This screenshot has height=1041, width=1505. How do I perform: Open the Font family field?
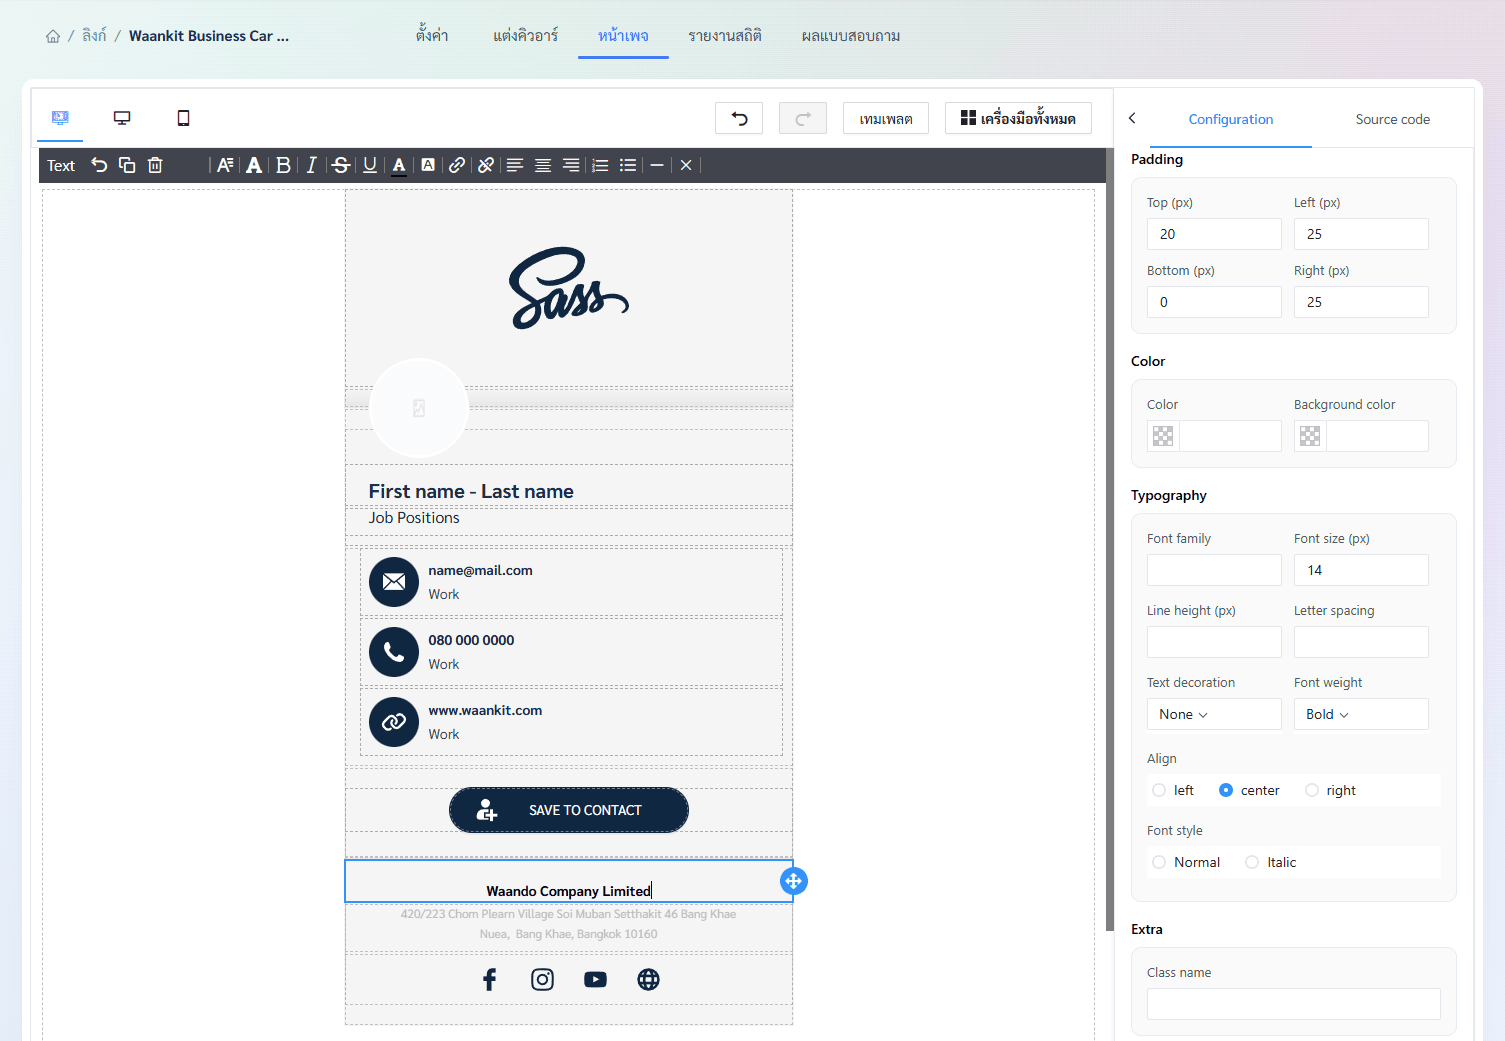tap(1214, 570)
